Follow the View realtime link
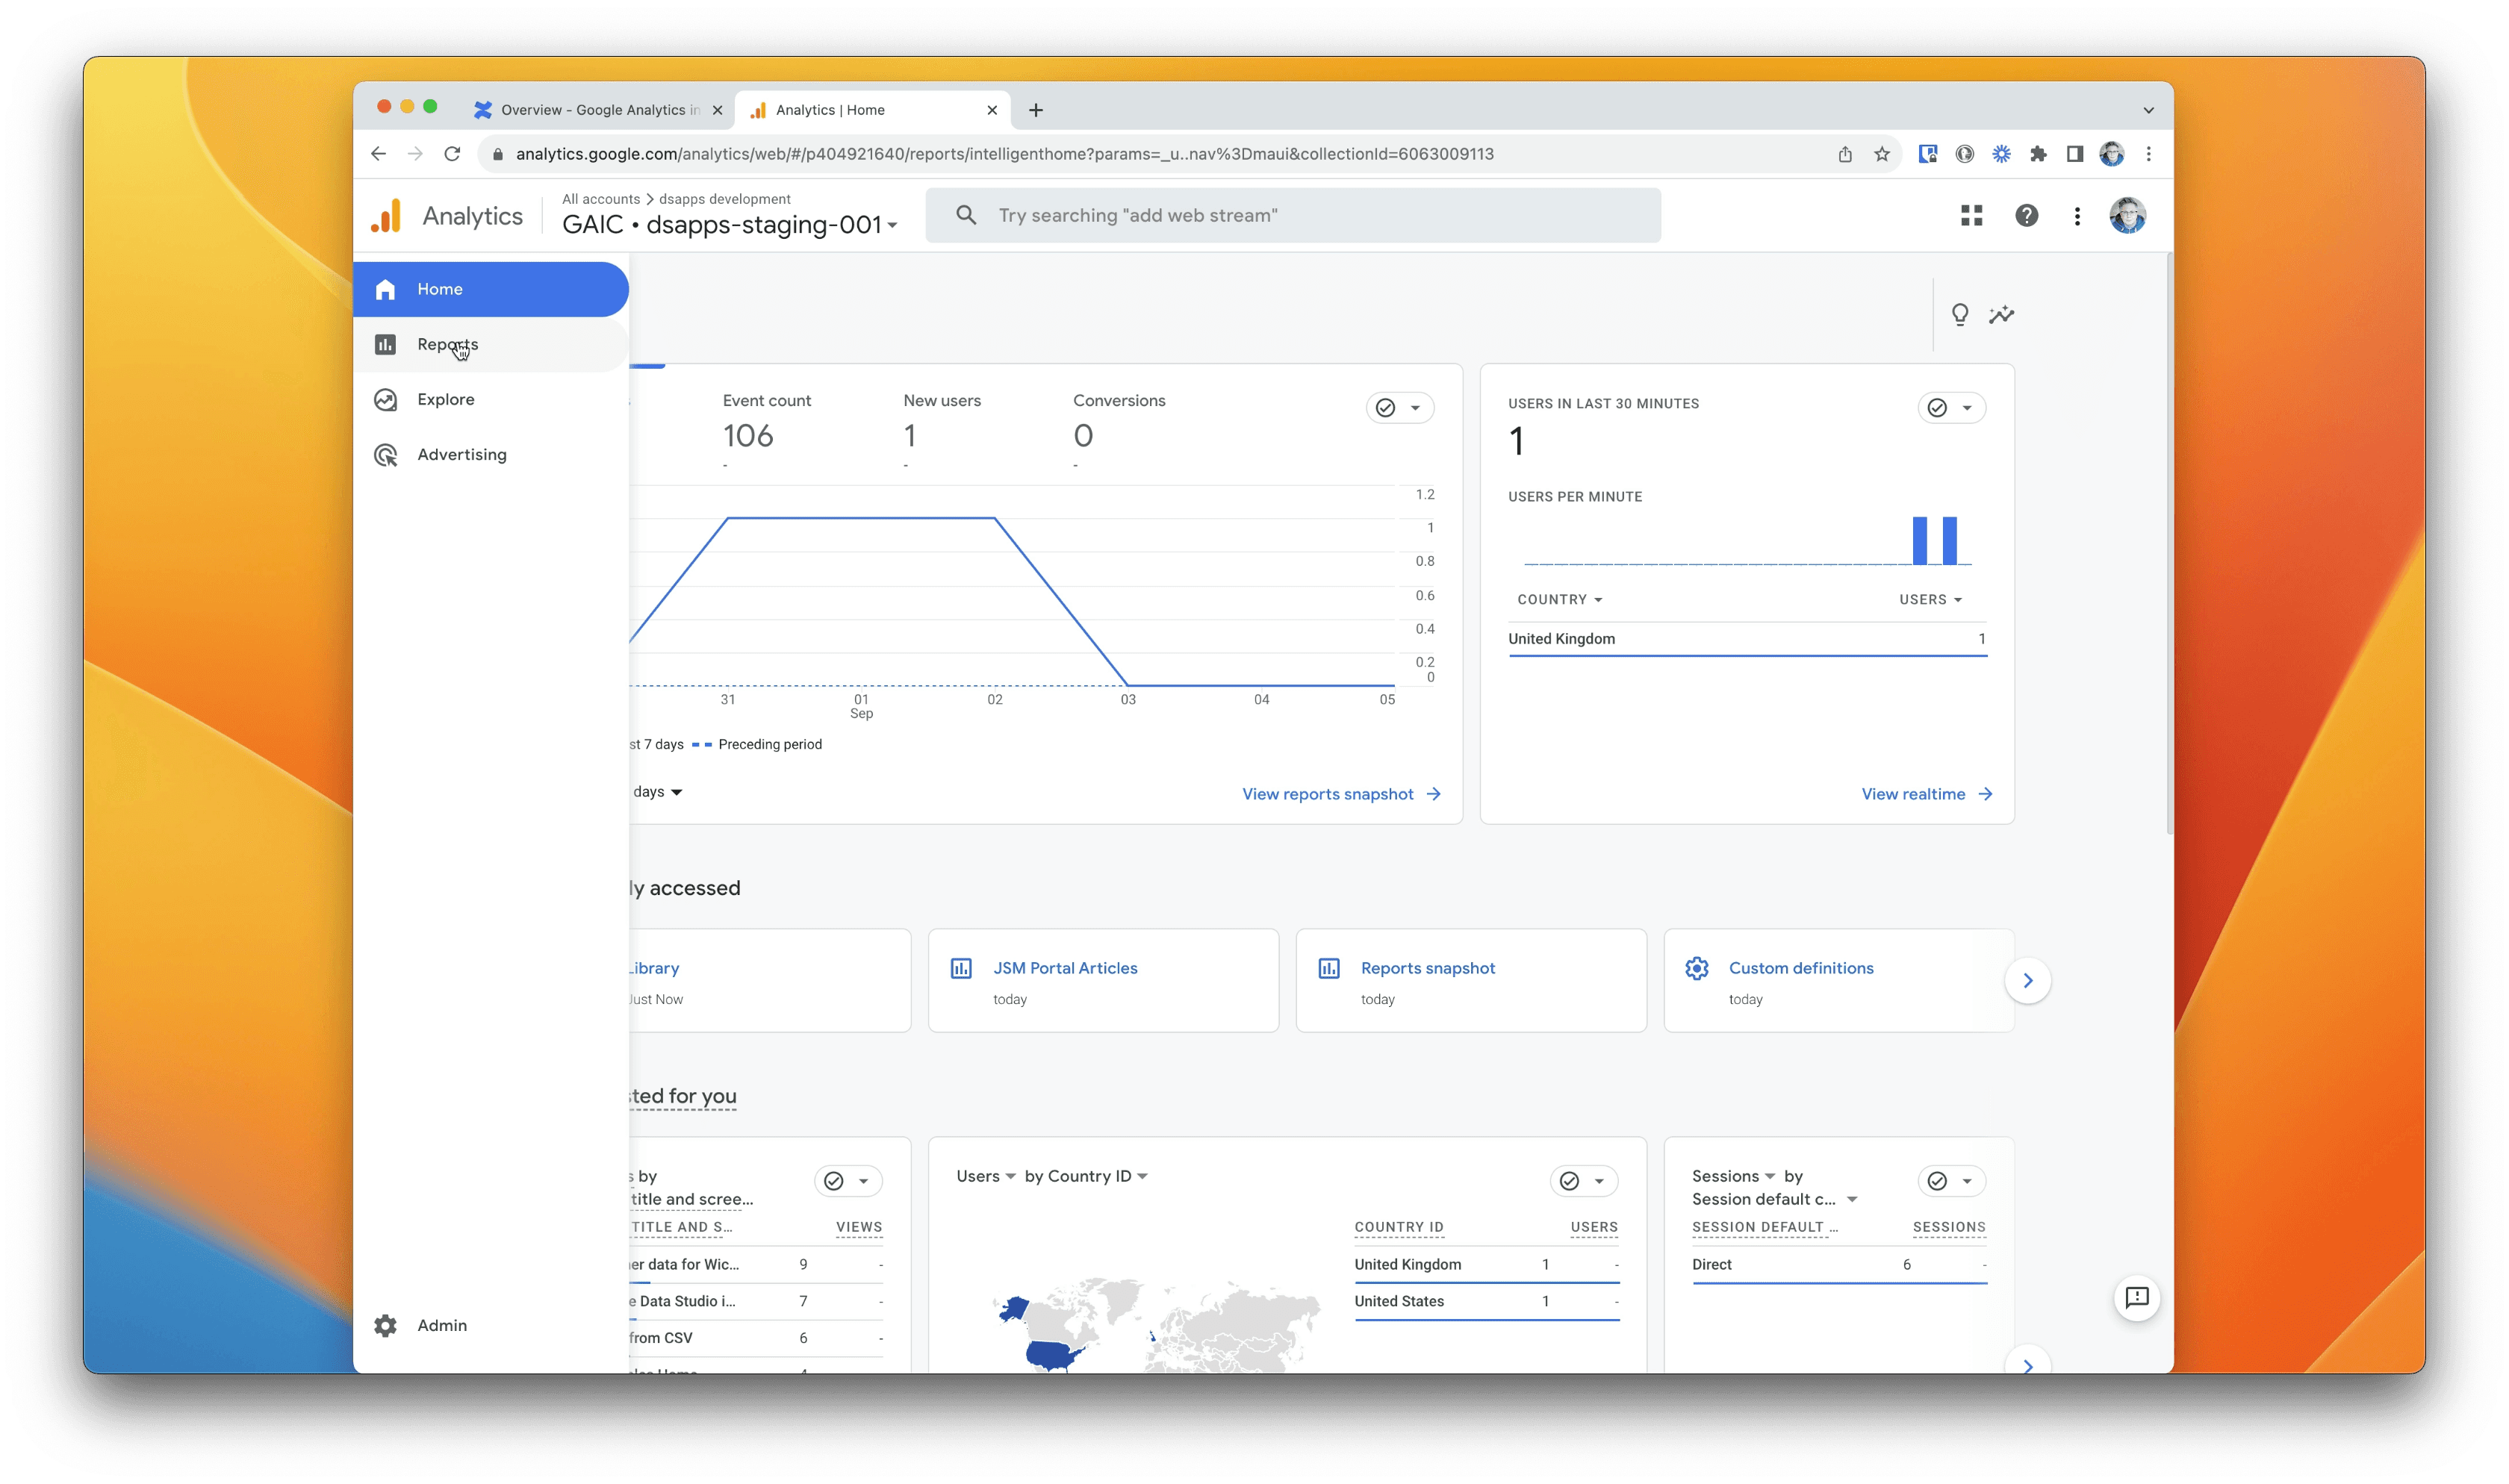This screenshot has height=1484, width=2509. [x=1926, y=794]
